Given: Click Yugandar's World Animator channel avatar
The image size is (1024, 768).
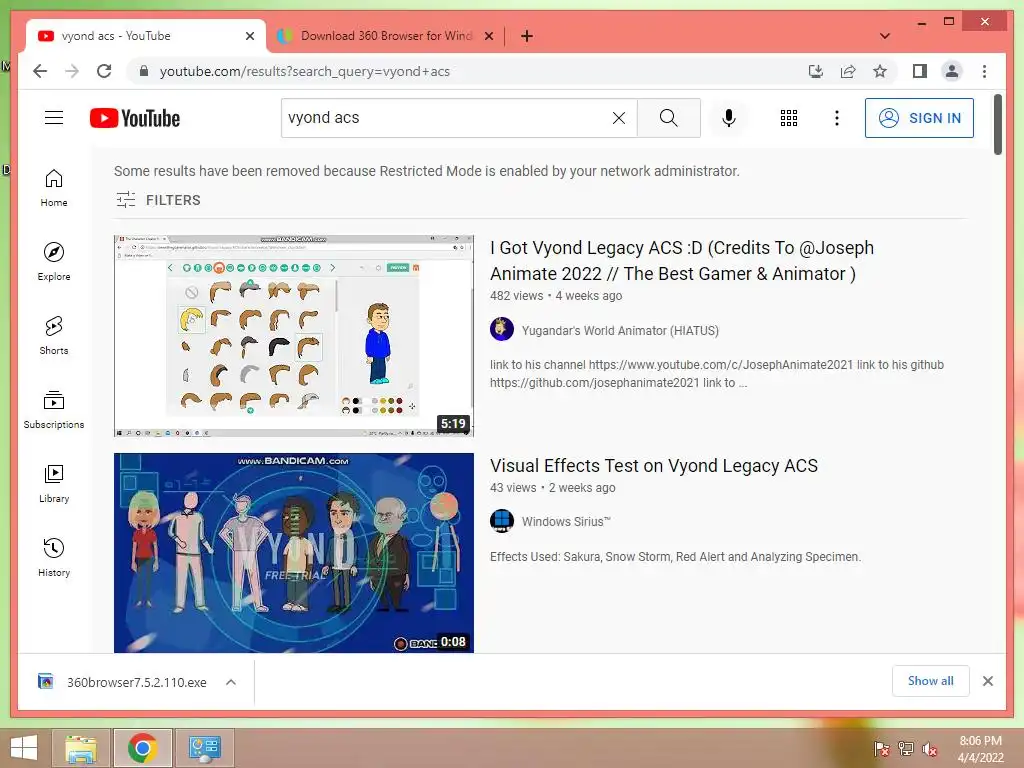Looking at the screenshot, I should [502, 329].
